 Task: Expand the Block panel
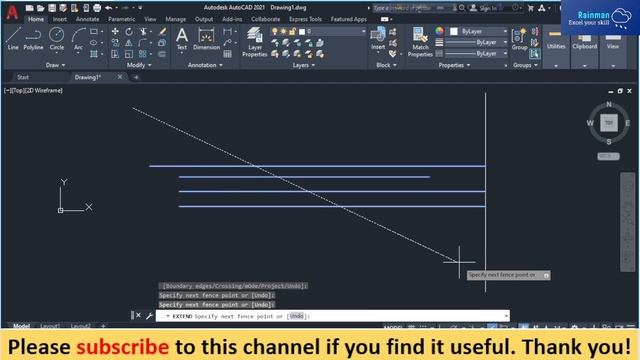[386, 65]
